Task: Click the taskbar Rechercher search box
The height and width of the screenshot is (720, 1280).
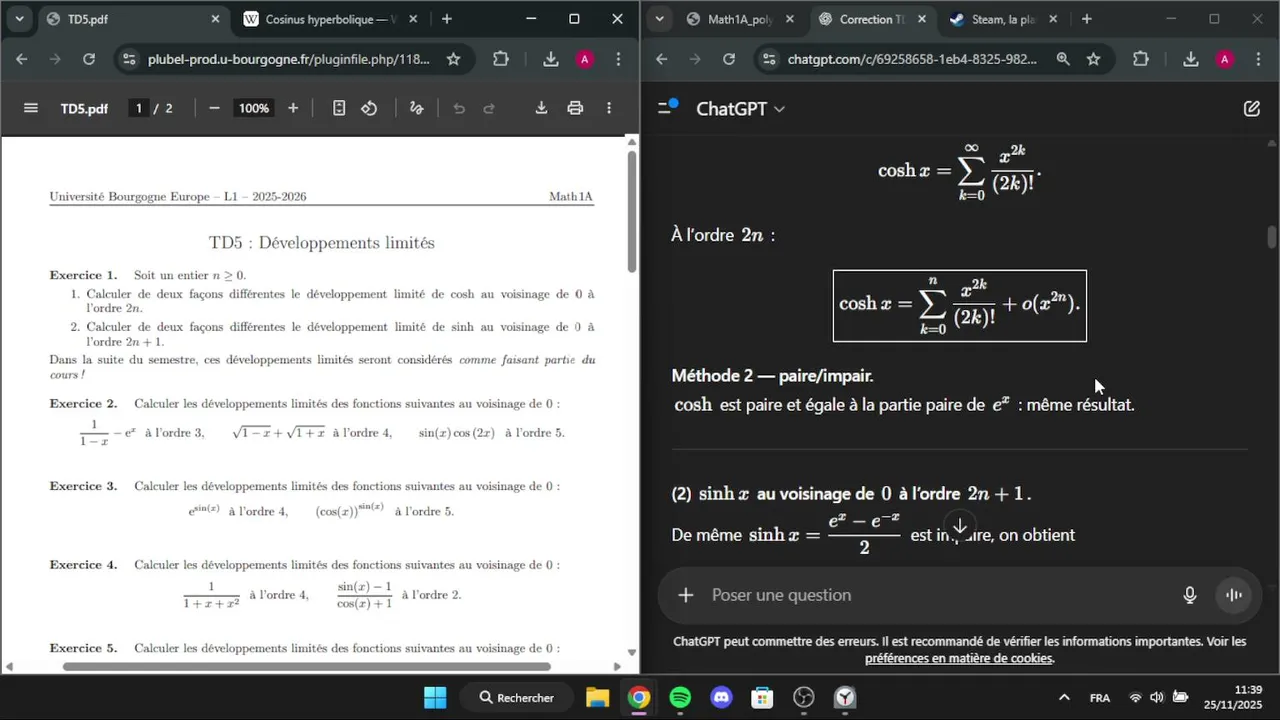Action: click(517, 698)
